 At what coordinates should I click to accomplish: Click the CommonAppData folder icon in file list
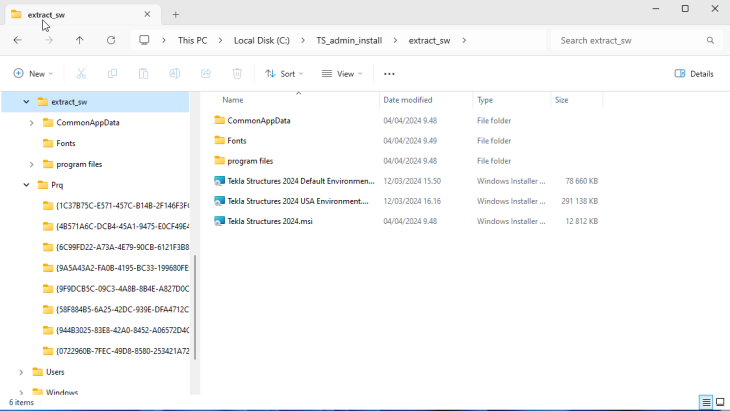click(219, 120)
